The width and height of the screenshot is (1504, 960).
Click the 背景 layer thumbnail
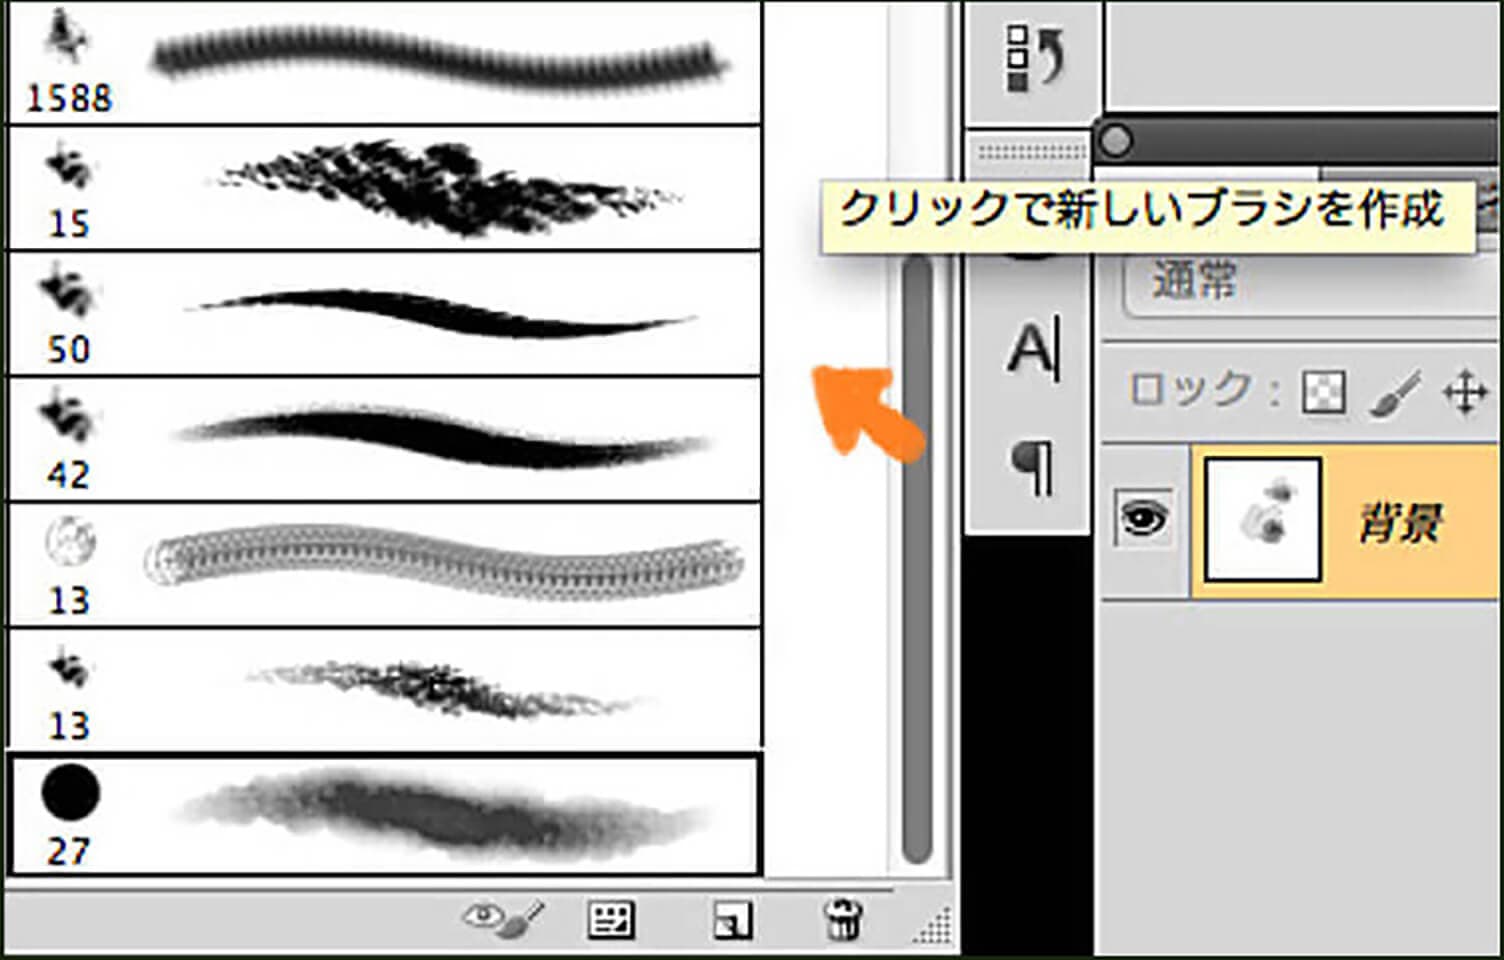(x=1262, y=520)
